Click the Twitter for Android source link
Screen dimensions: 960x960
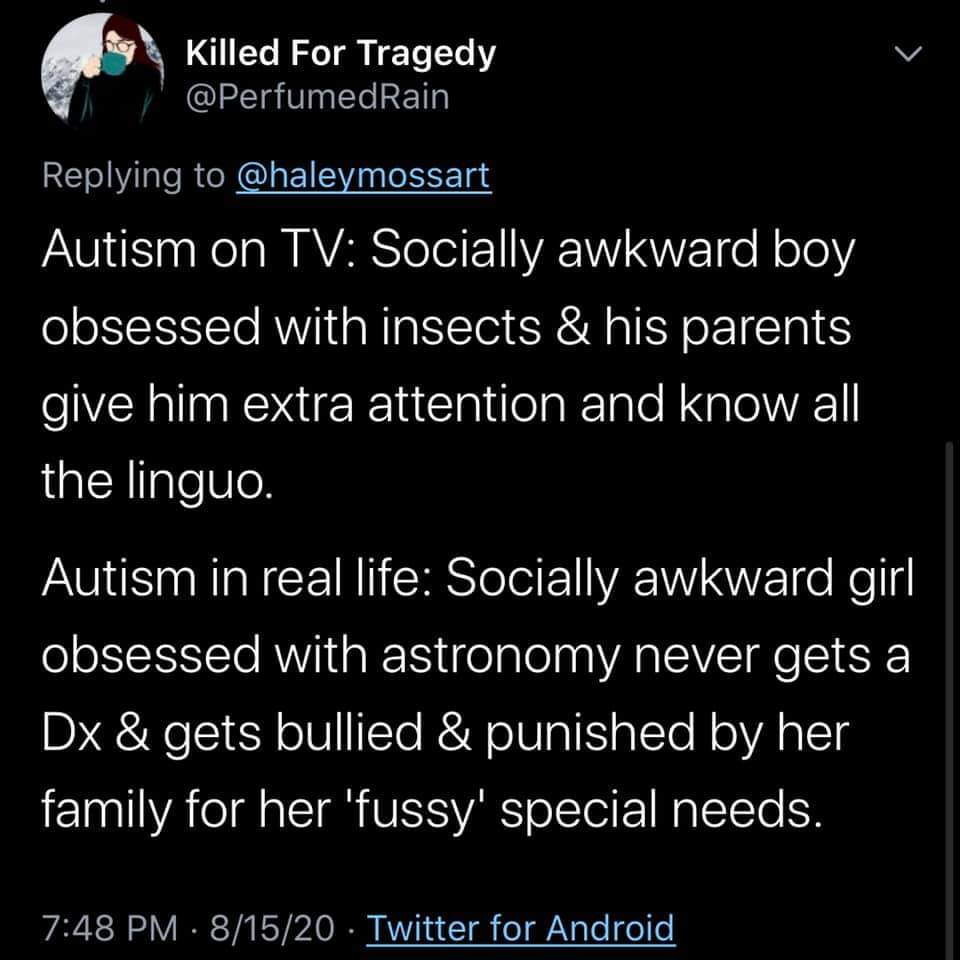[x=520, y=928]
